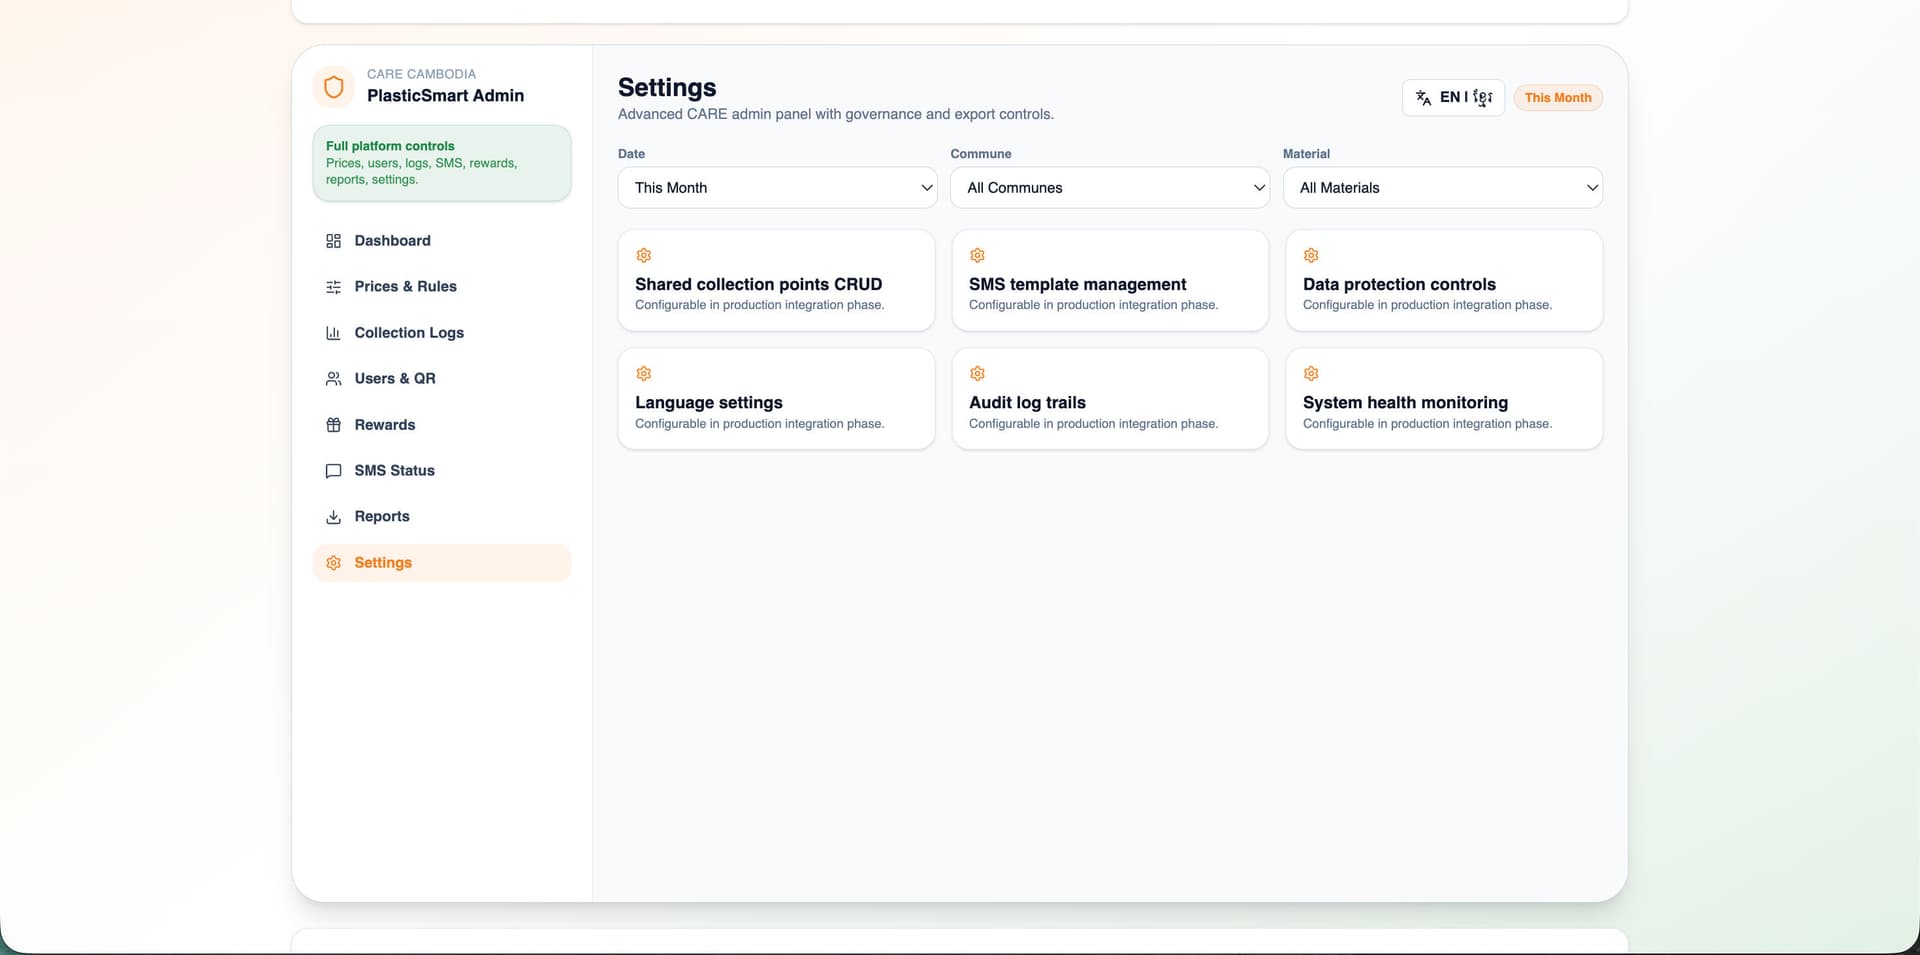Open Audit log trails card
The width and height of the screenshot is (1920, 955).
click(1110, 399)
